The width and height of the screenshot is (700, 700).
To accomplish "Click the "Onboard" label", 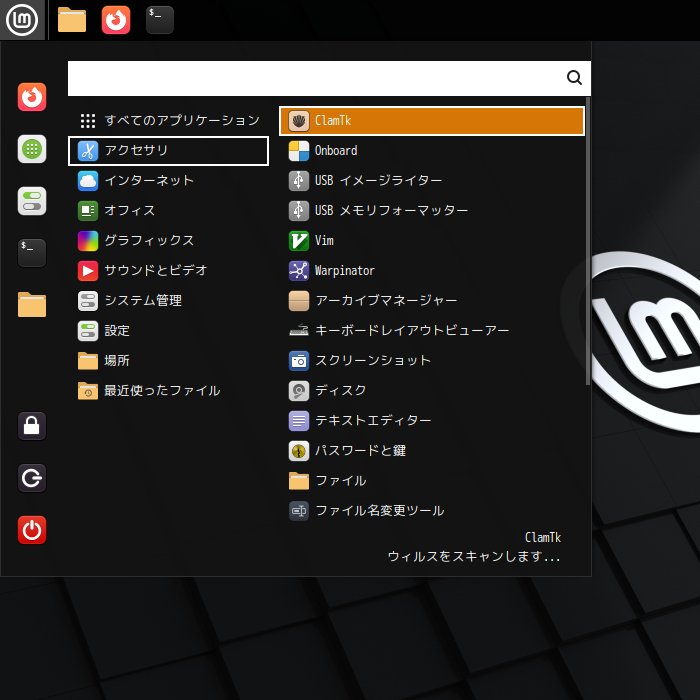I will (336, 151).
